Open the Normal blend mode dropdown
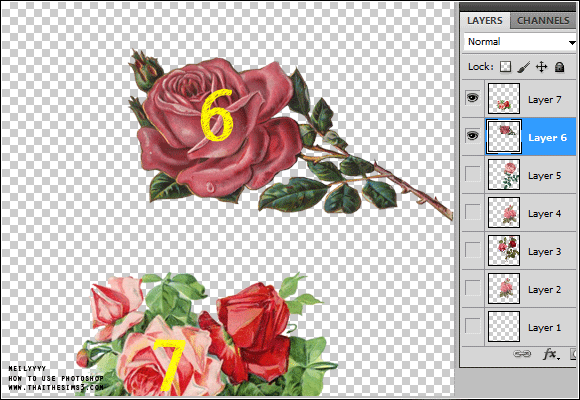 click(x=520, y=42)
